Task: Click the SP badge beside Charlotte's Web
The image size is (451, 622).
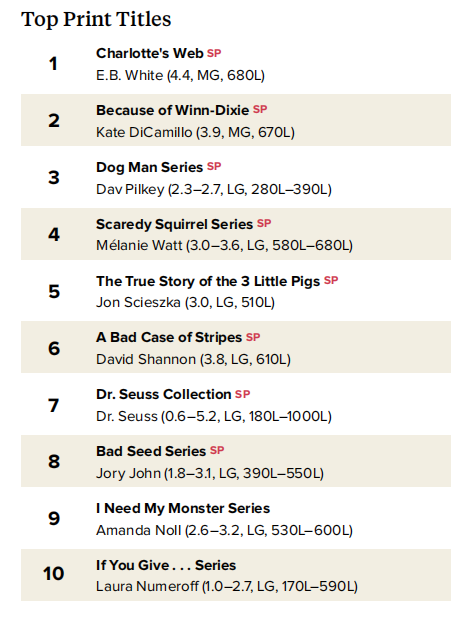Action: point(214,53)
